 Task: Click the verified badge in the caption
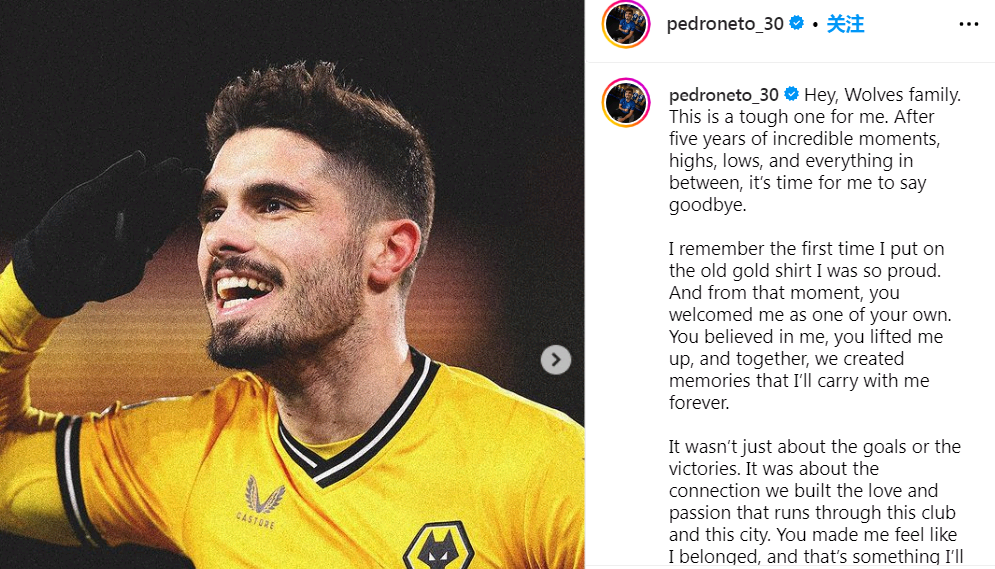tap(791, 95)
